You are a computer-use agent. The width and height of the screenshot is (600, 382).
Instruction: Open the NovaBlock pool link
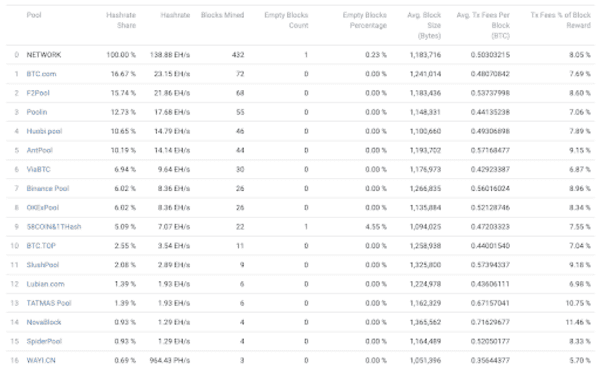pyautogui.click(x=44, y=322)
